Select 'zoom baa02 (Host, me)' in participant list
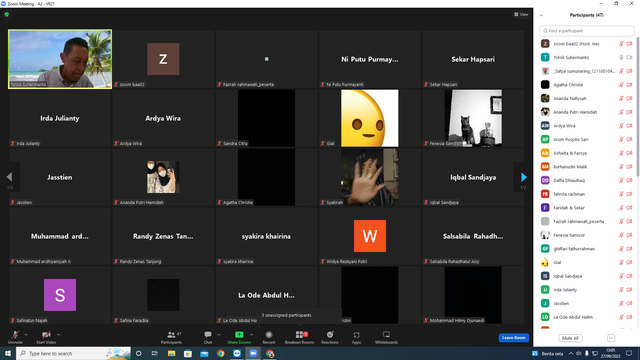The image size is (640, 360). (587, 44)
